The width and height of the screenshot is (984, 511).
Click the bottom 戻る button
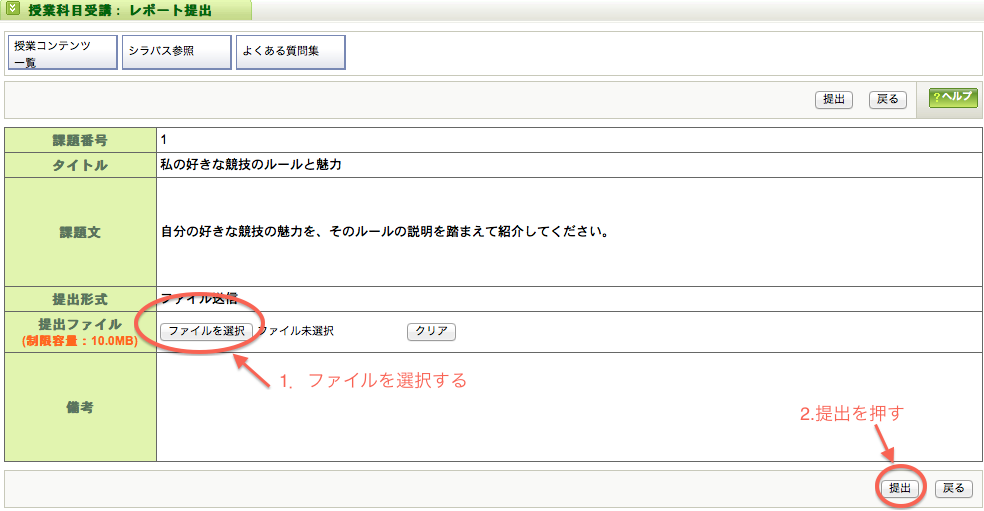coord(953,488)
